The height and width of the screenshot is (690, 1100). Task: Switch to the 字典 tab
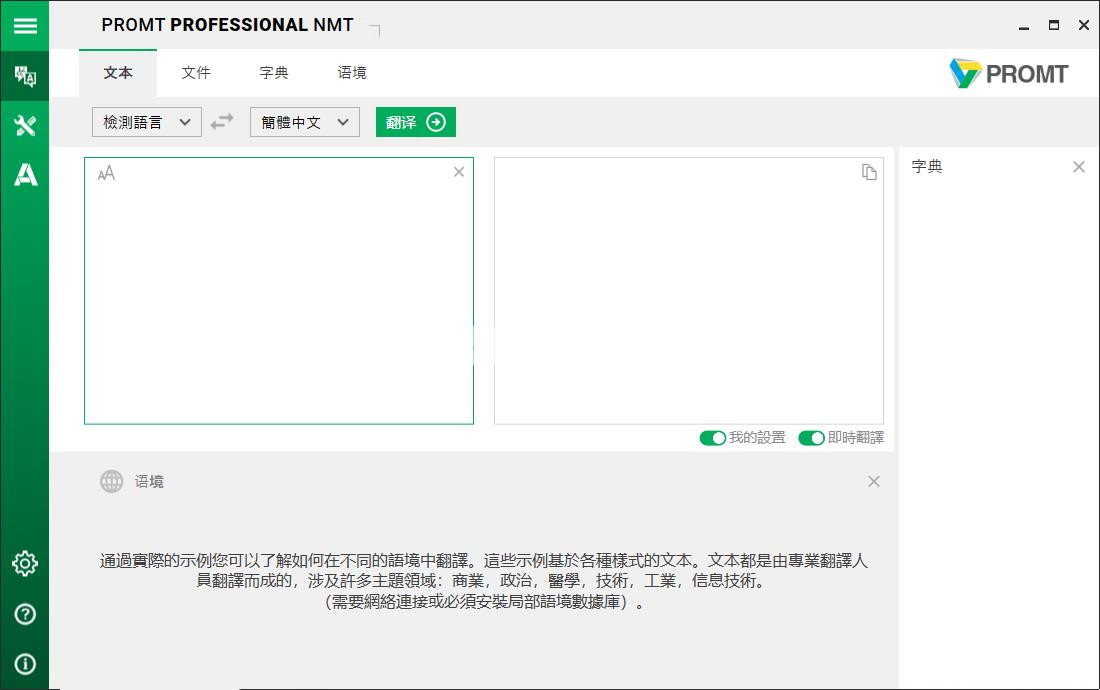tap(274, 73)
